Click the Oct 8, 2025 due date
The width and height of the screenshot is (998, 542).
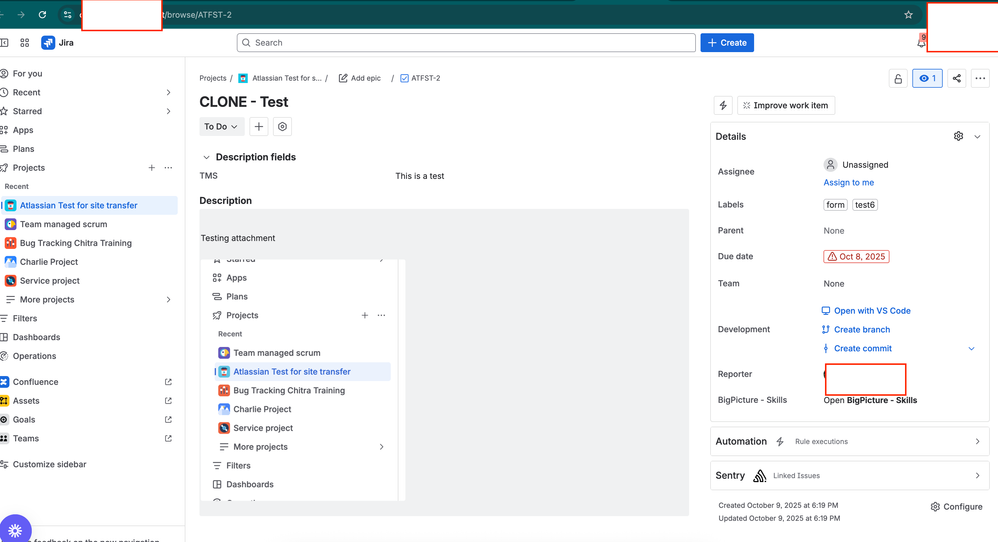[x=856, y=256]
